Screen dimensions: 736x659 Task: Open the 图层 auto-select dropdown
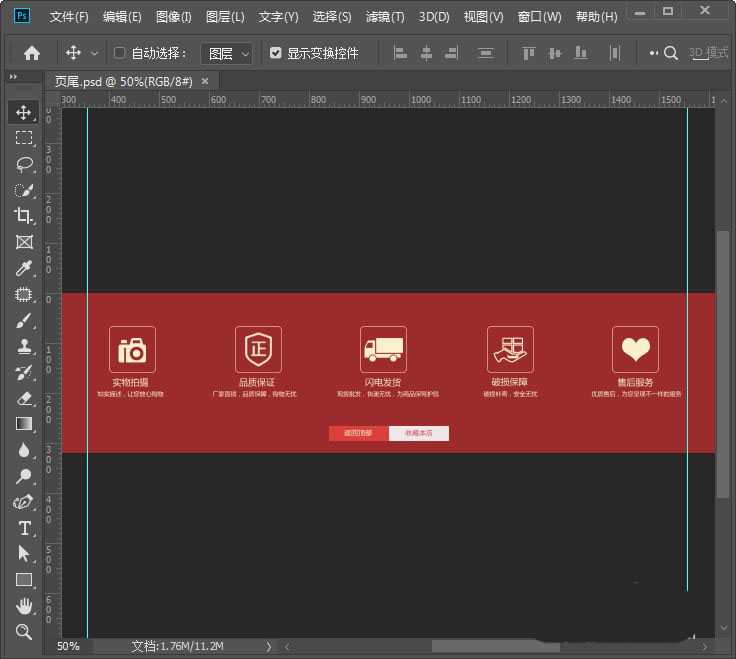[x=226, y=53]
